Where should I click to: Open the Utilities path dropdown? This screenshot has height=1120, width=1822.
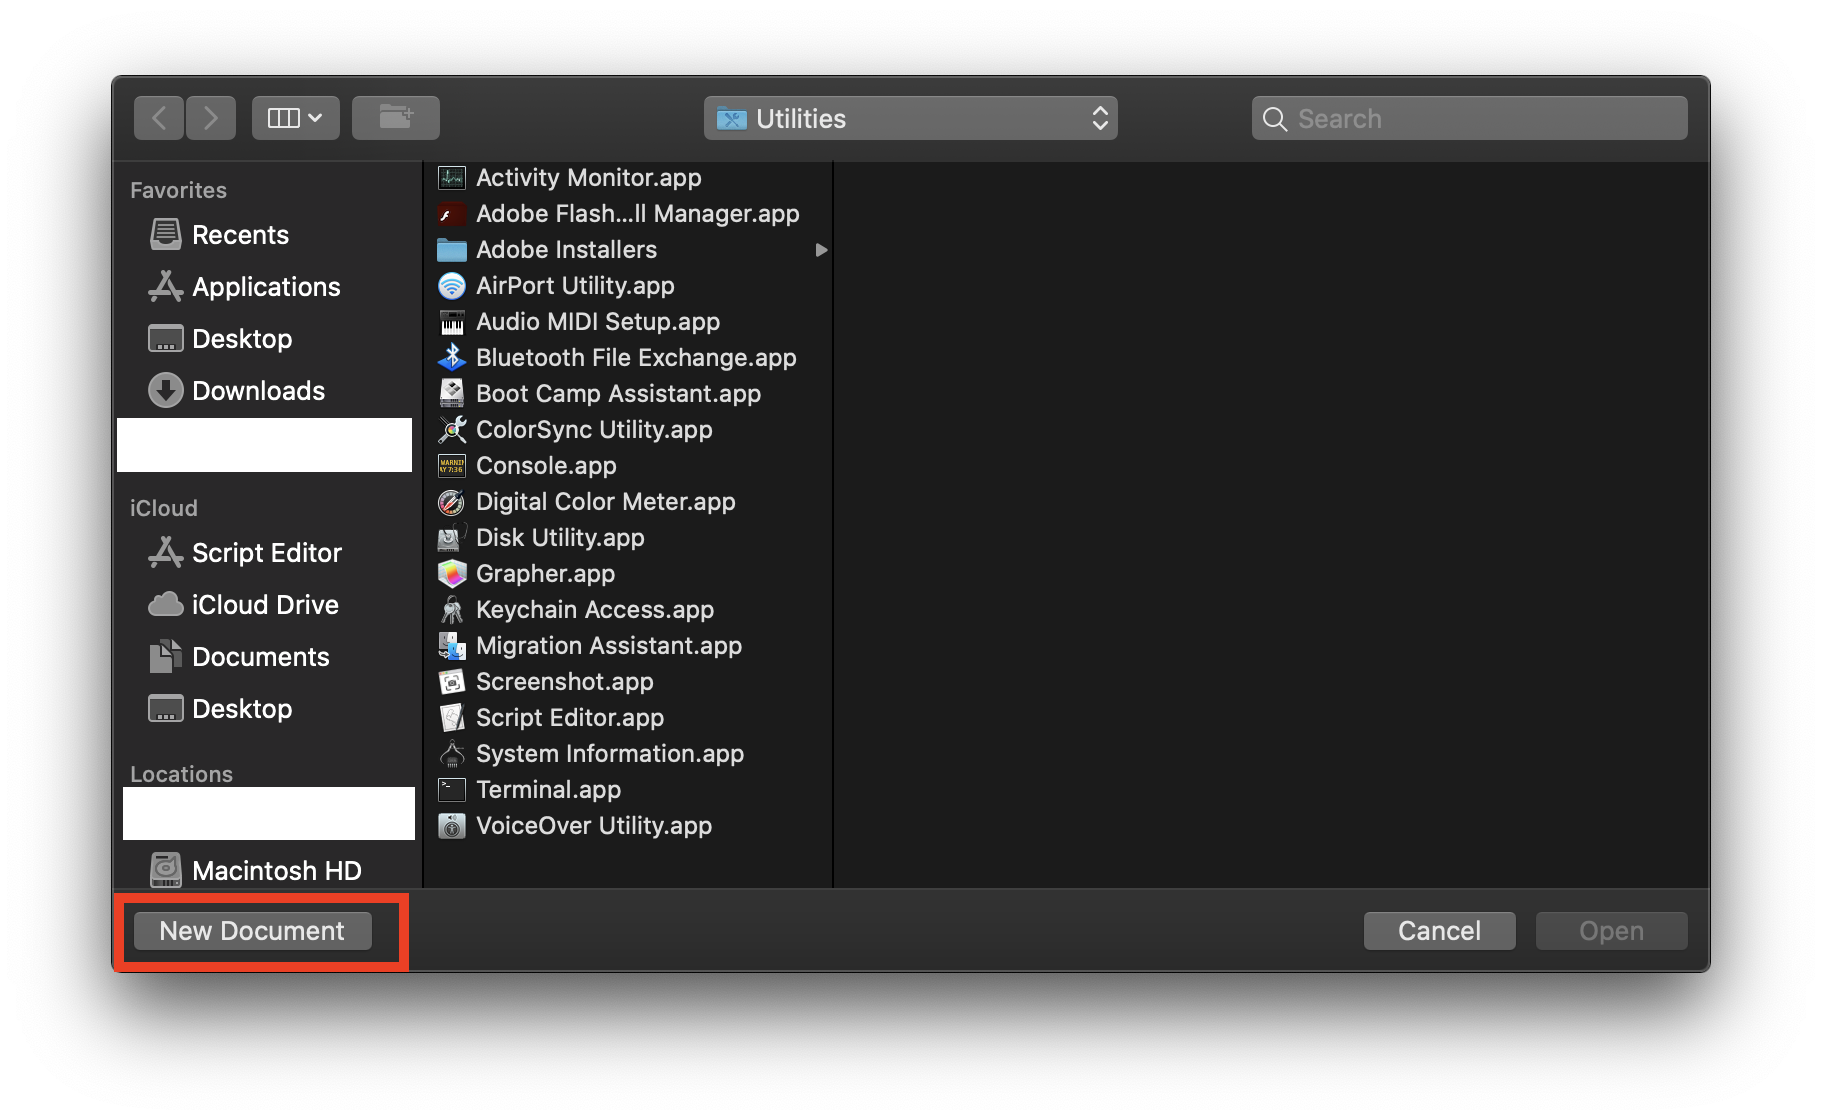tap(910, 118)
